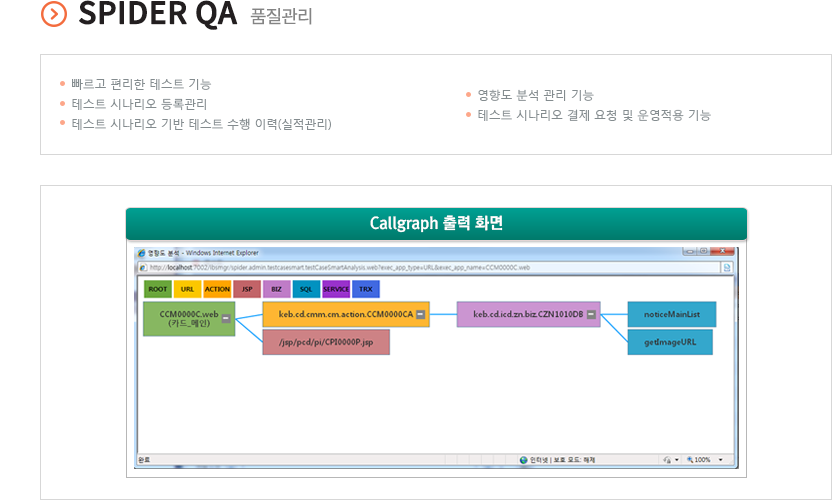Viewport: 832px width, 500px height.
Task: Select the TRX legend box
Action: click(366, 289)
